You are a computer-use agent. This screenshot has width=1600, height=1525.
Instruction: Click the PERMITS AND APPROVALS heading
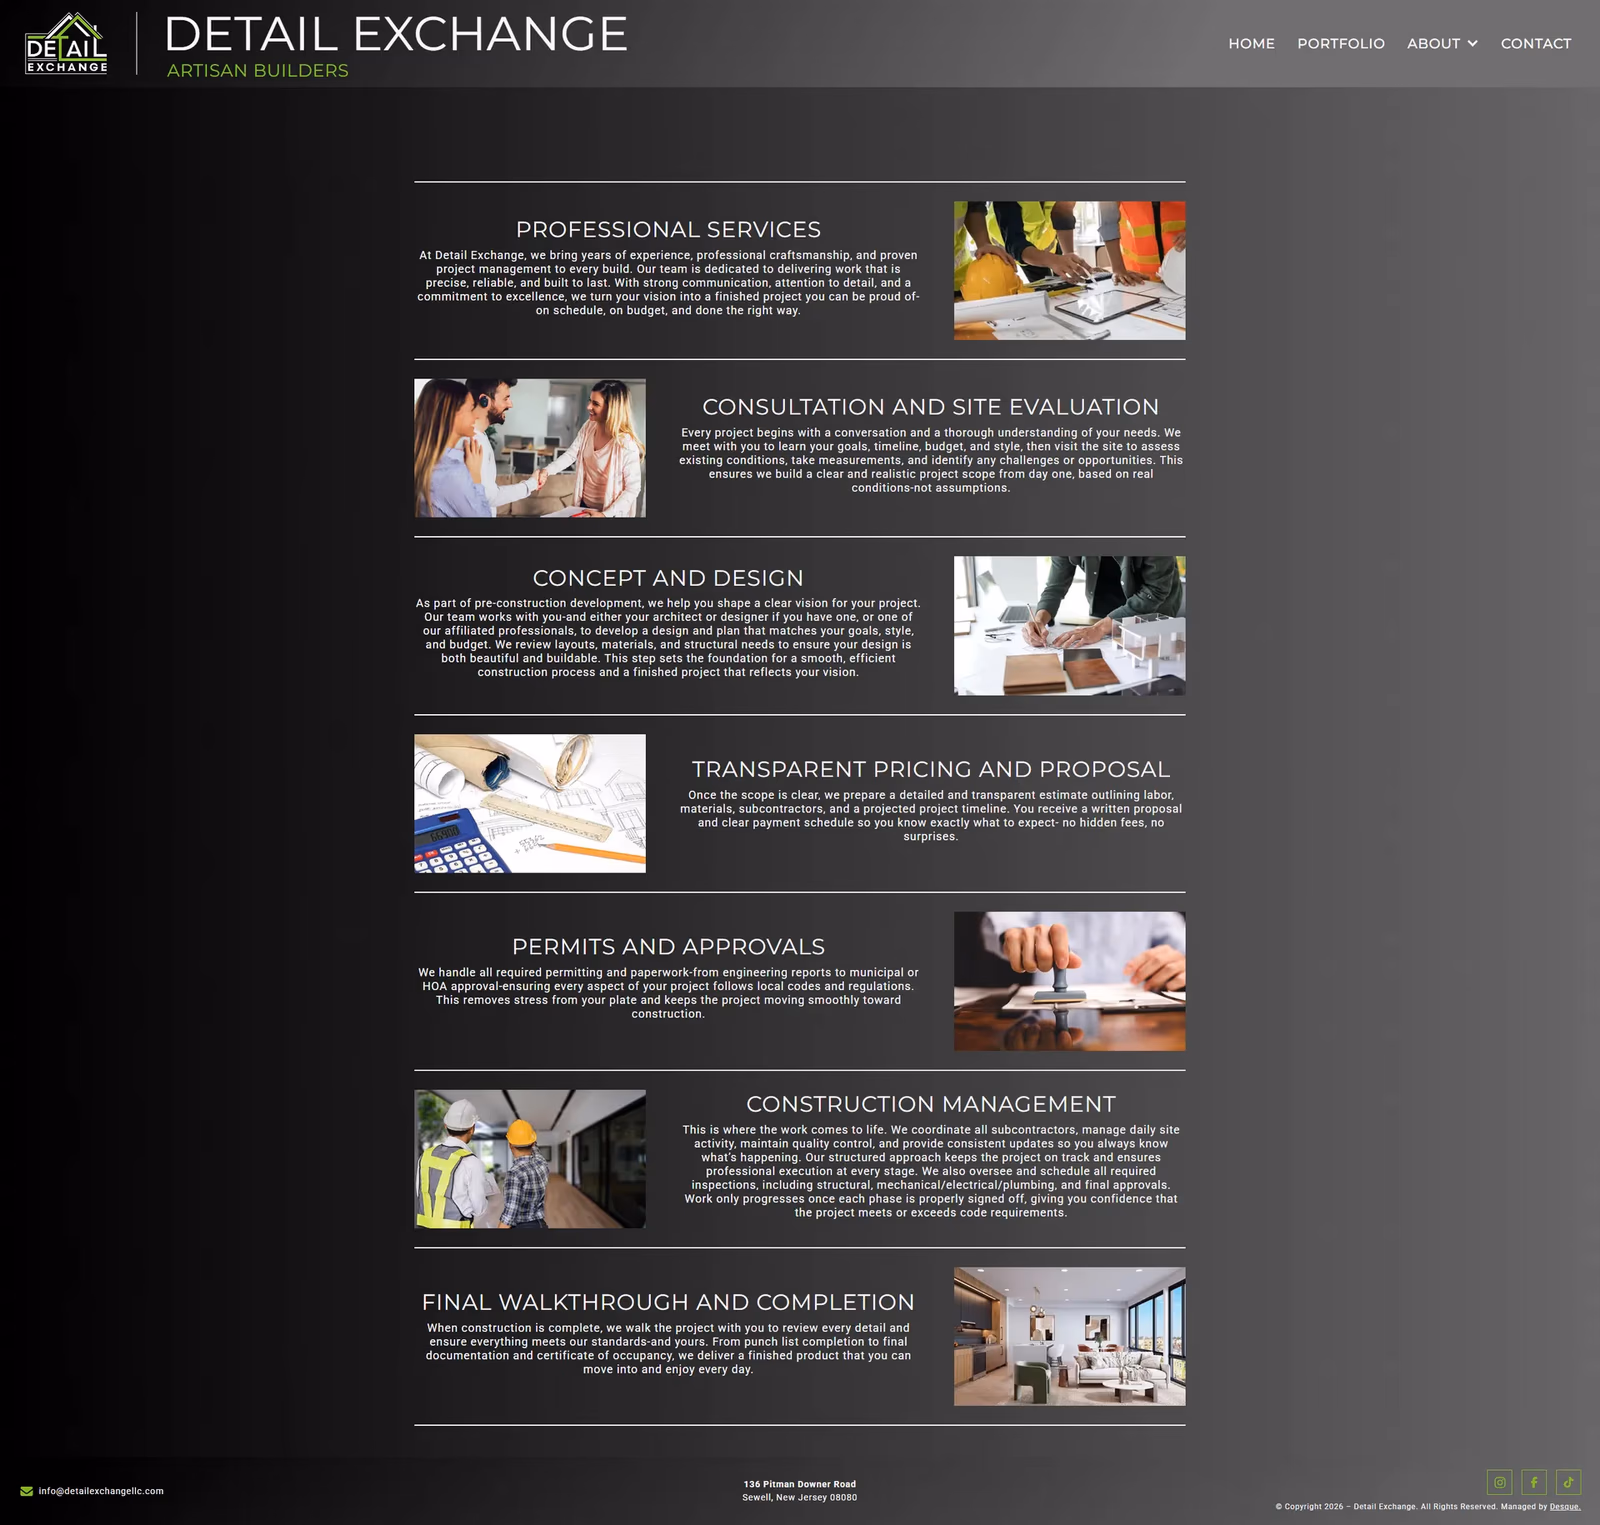668,946
